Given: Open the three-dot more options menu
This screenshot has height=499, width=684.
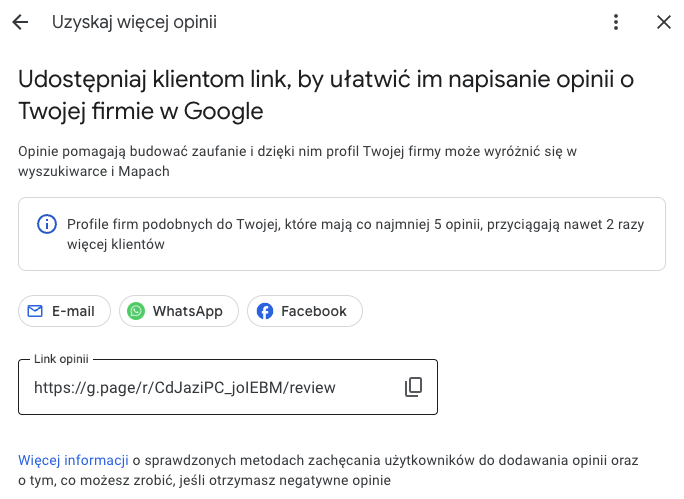Looking at the screenshot, I should (x=616, y=22).
